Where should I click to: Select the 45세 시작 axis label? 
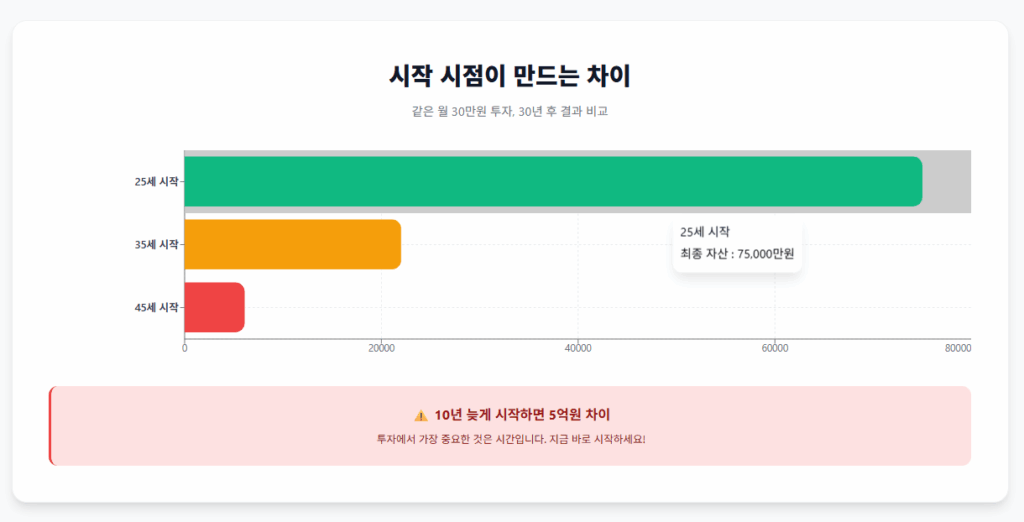(156, 307)
